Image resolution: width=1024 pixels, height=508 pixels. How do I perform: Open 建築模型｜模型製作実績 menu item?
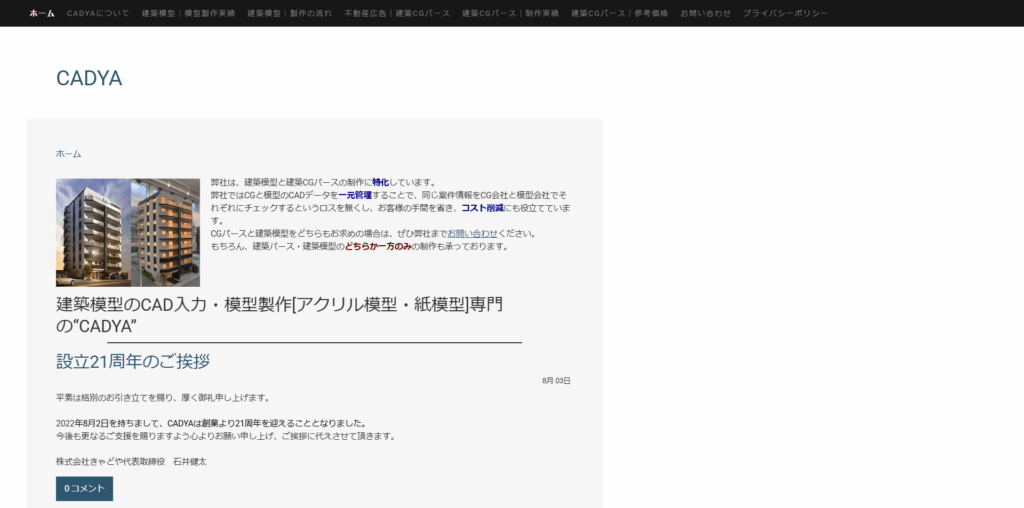click(188, 14)
